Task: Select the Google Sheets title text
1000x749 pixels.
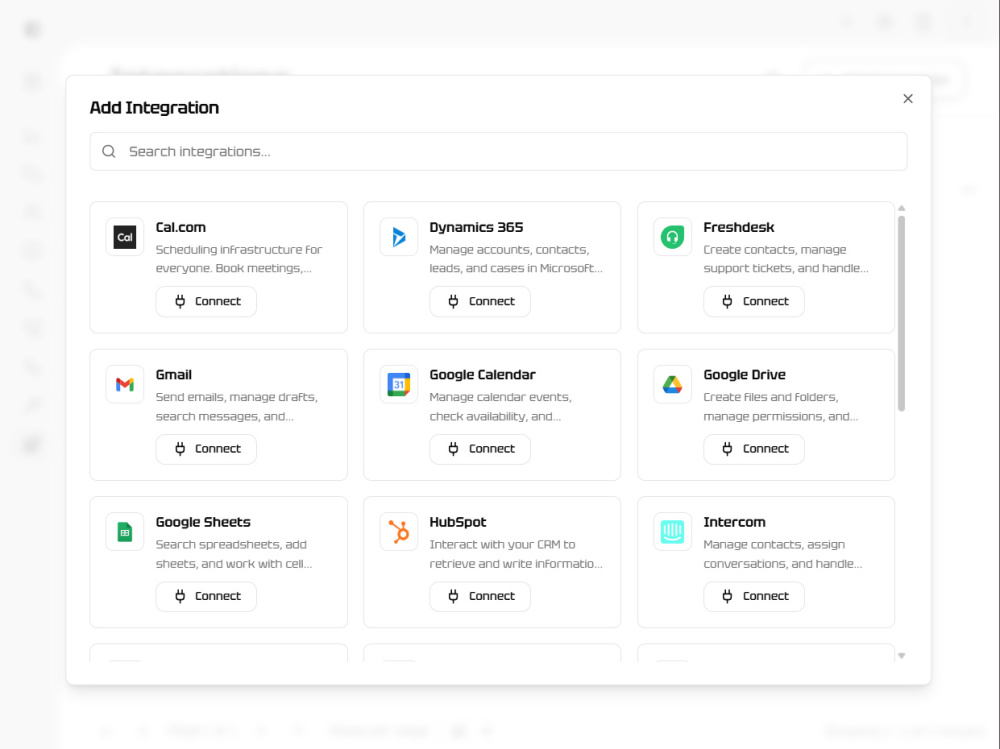Action: [x=203, y=522]
